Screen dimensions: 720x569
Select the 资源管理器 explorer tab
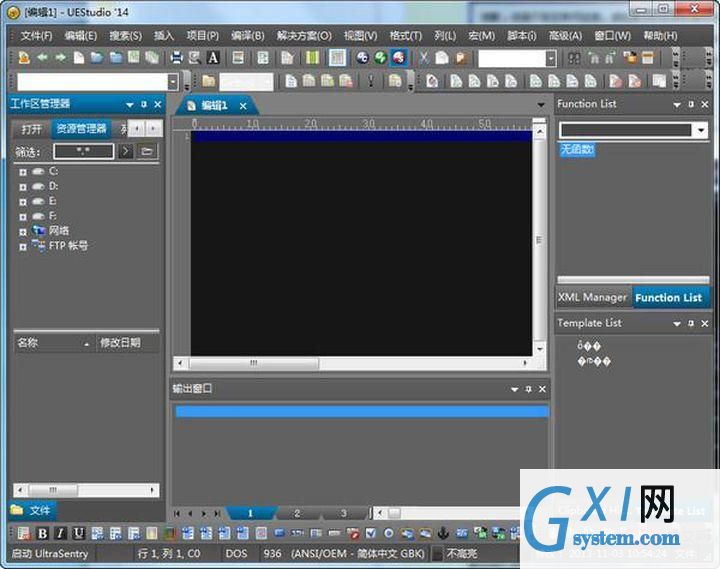click(x=81, y=129)
